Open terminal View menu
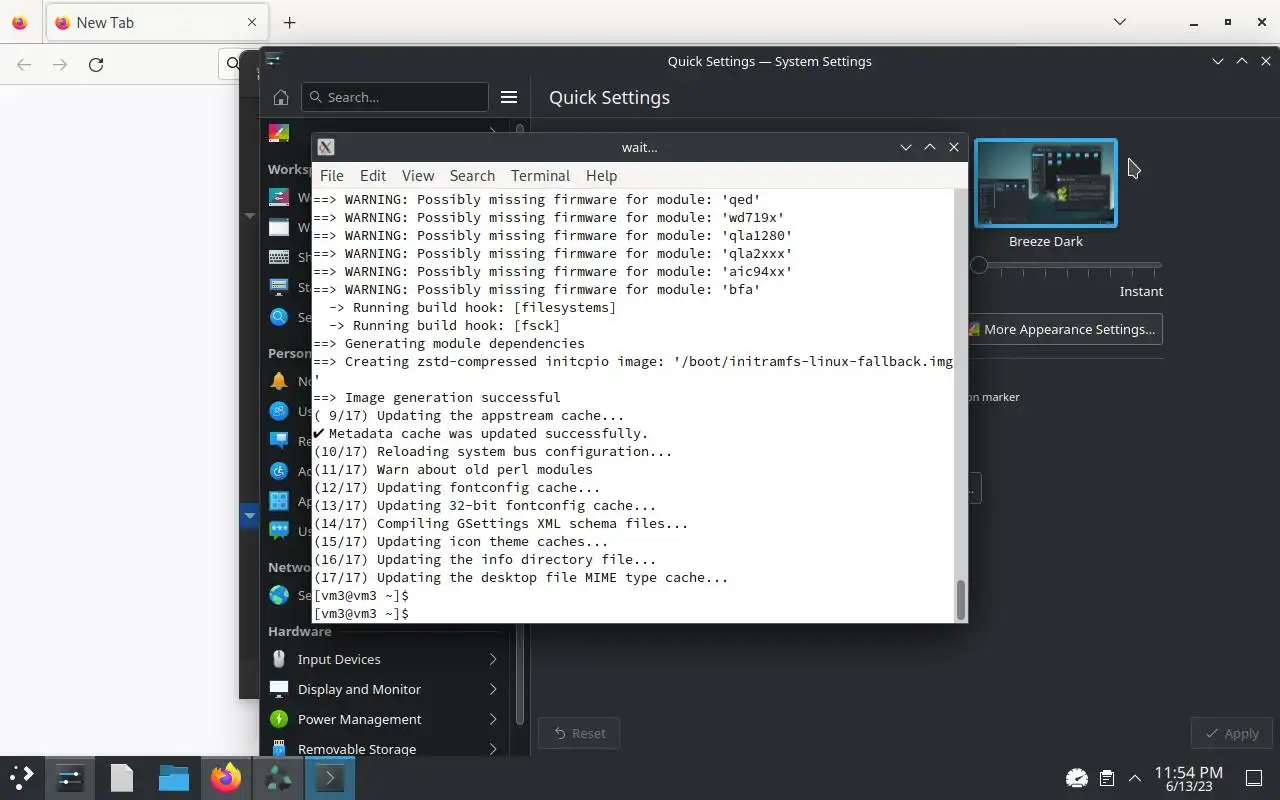 coord(418,175)
